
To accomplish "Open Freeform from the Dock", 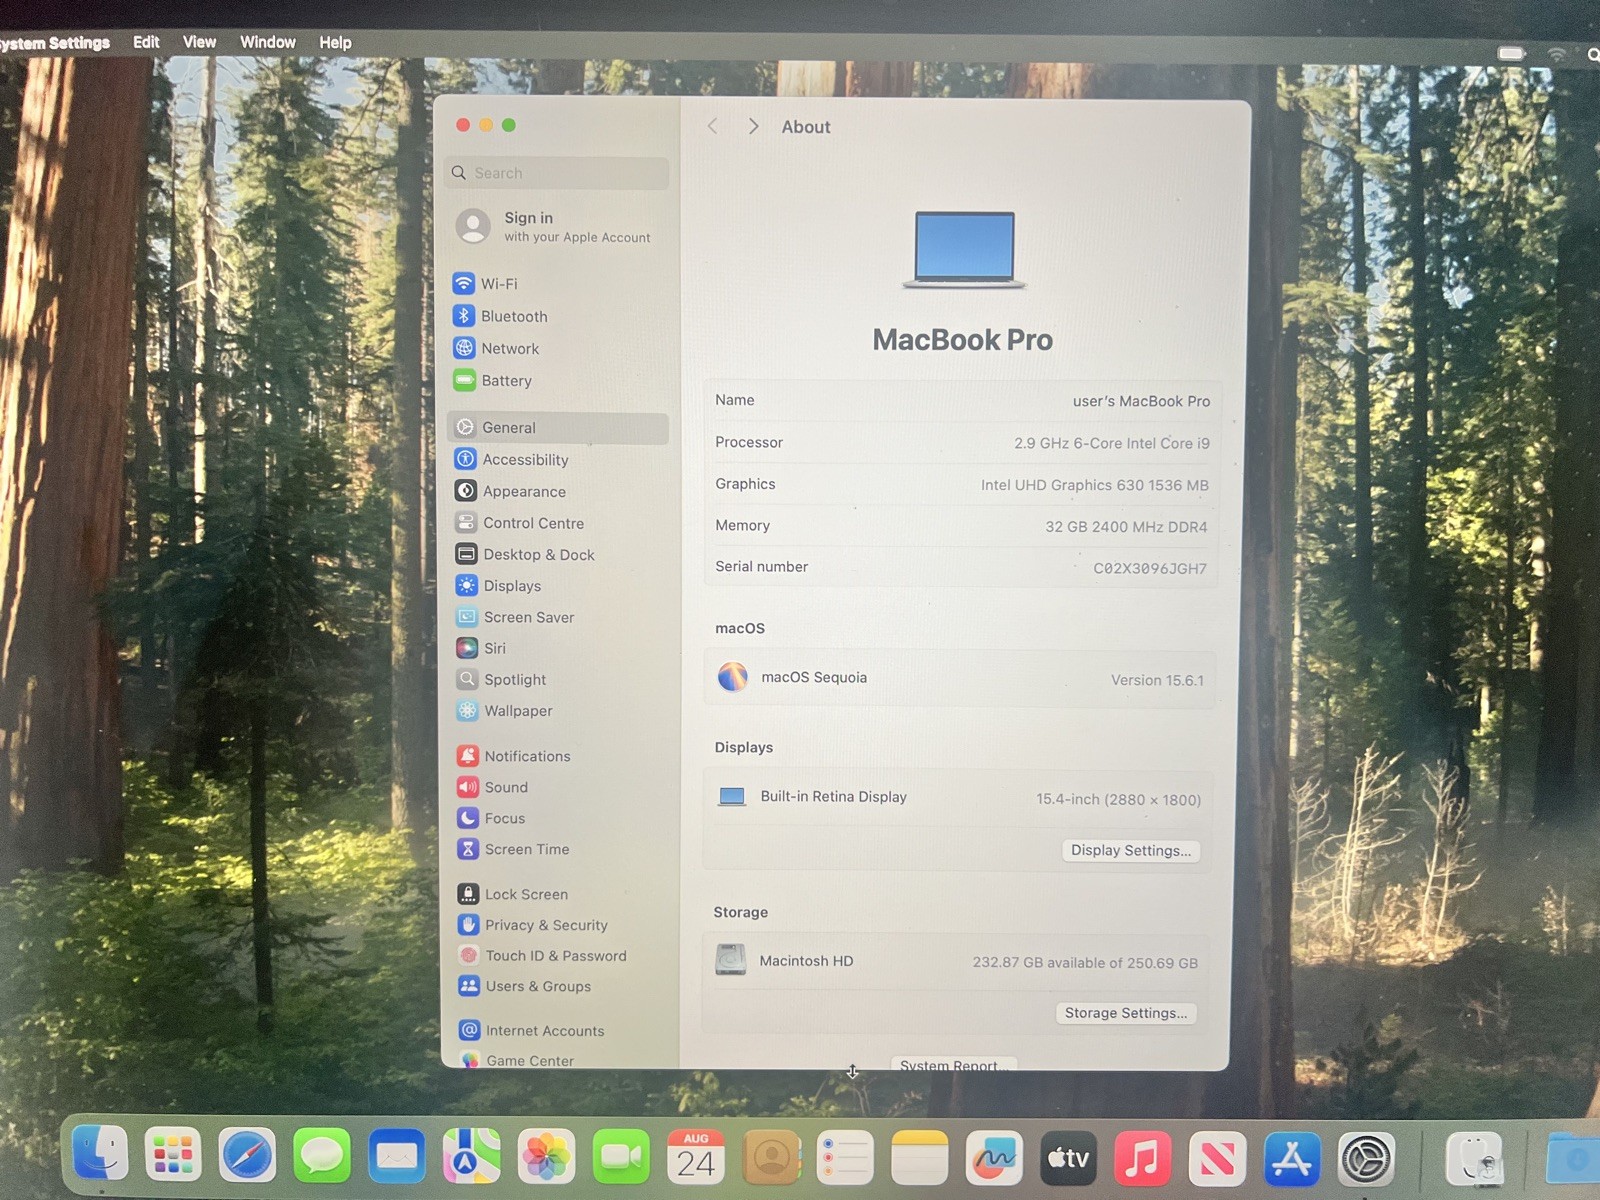I will pos(994,1158).
